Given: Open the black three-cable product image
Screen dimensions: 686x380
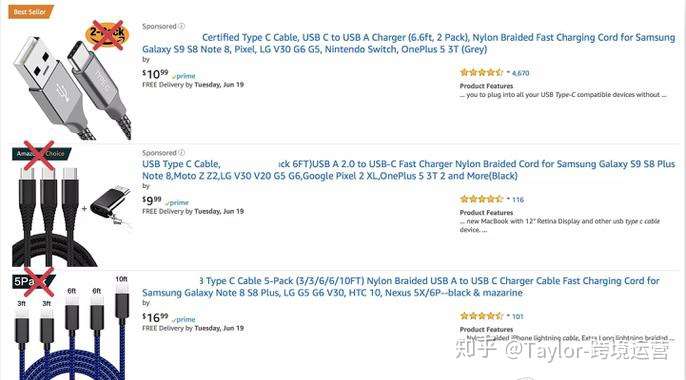Looking at the screenshot, I should tap(72, 208).
